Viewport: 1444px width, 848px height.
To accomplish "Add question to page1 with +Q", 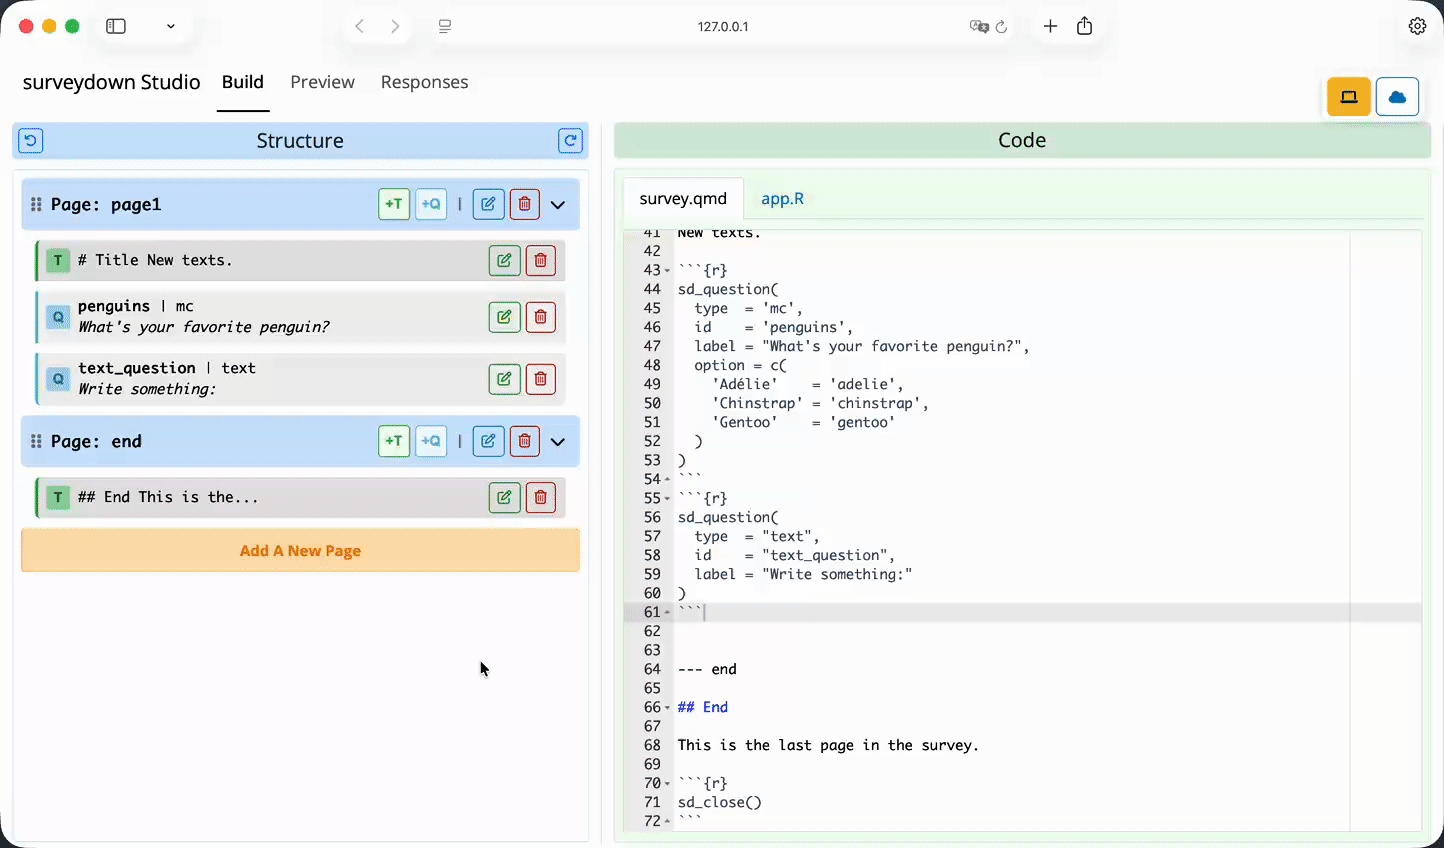I will tap(431, 204).
